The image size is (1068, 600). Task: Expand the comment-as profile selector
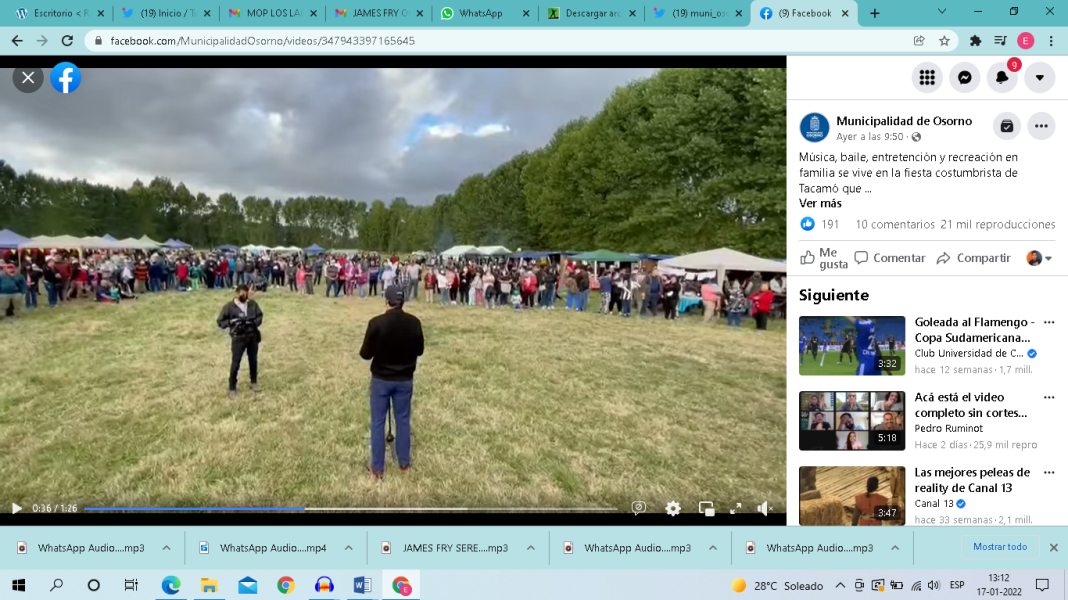pos(1040,258)
